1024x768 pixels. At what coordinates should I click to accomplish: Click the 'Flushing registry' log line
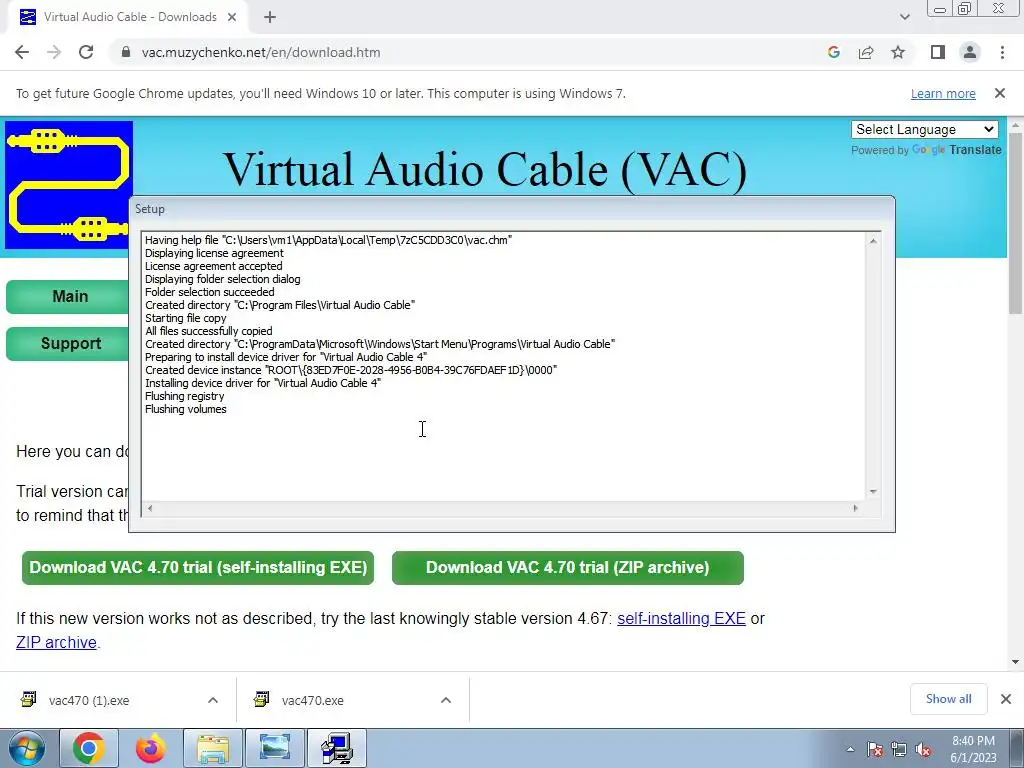tap(184, 396)
